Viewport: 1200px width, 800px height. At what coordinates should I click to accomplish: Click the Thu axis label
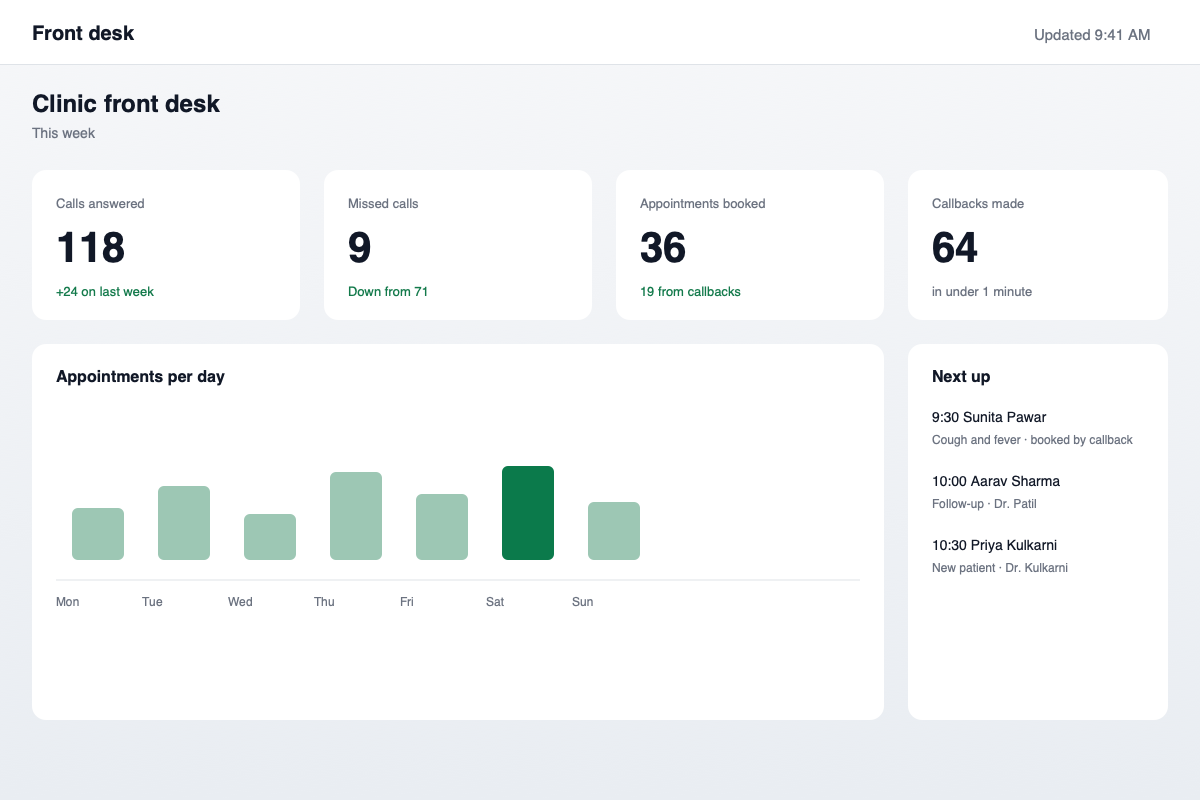[x=324, y=602]
